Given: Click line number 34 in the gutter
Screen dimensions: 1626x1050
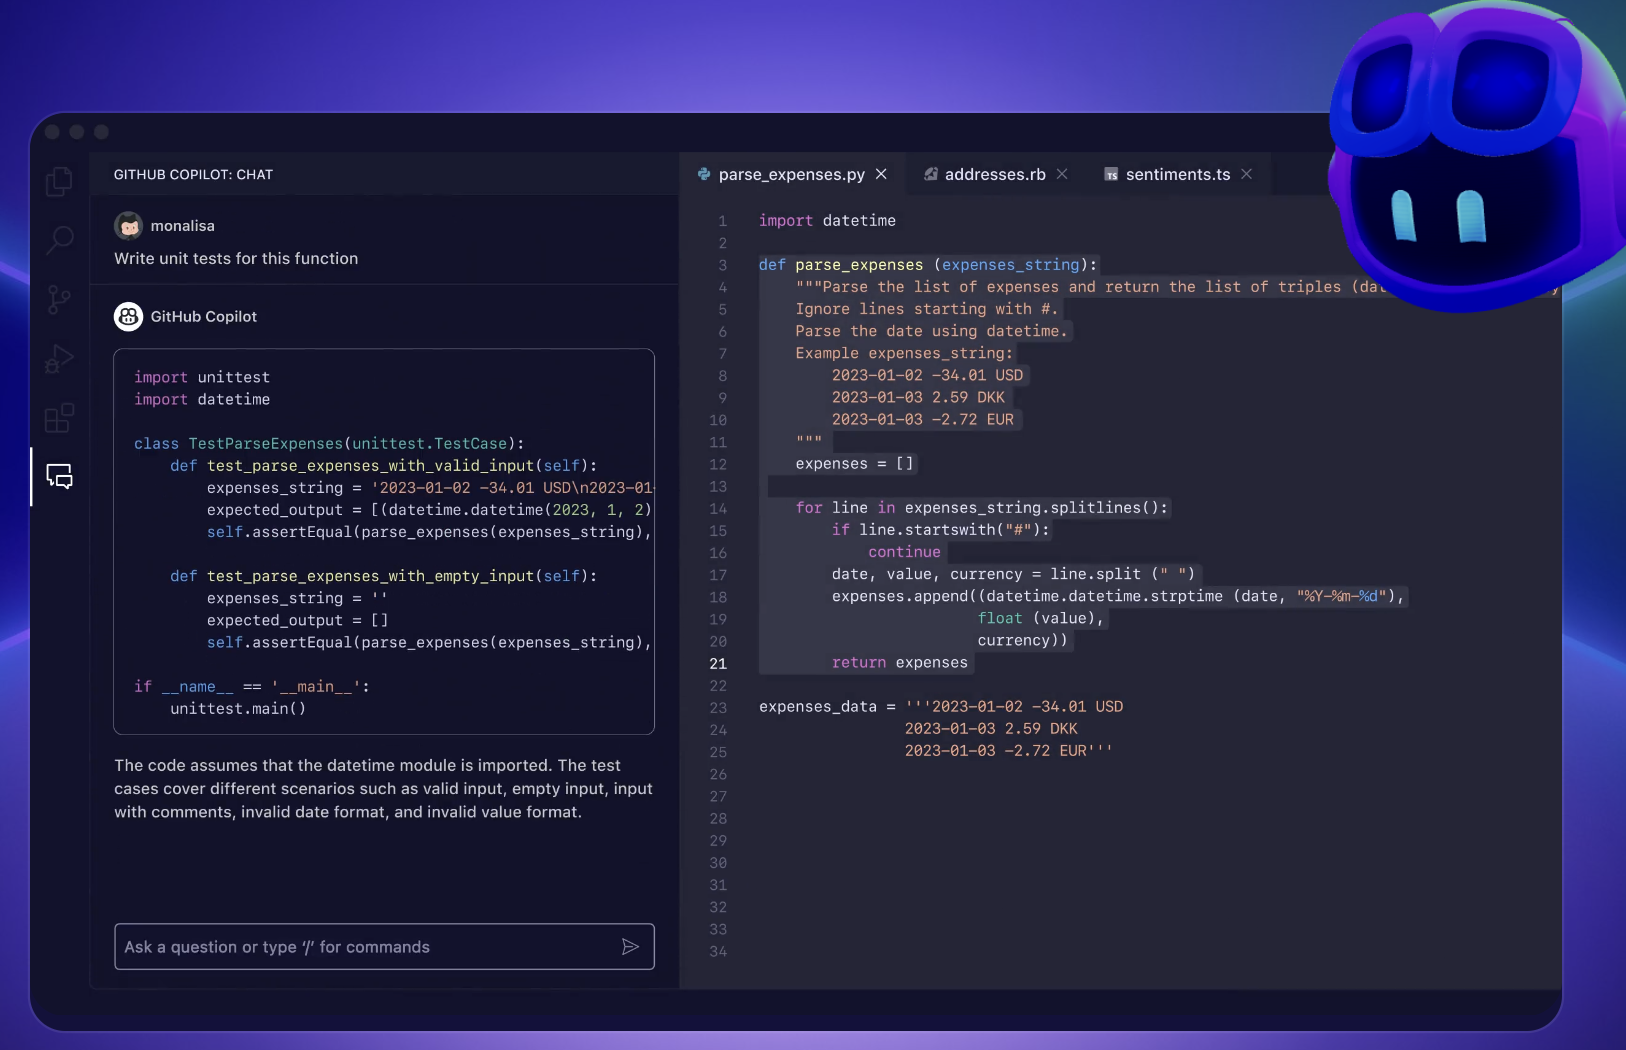Looking at the screenshot, I should pos(718,952).
